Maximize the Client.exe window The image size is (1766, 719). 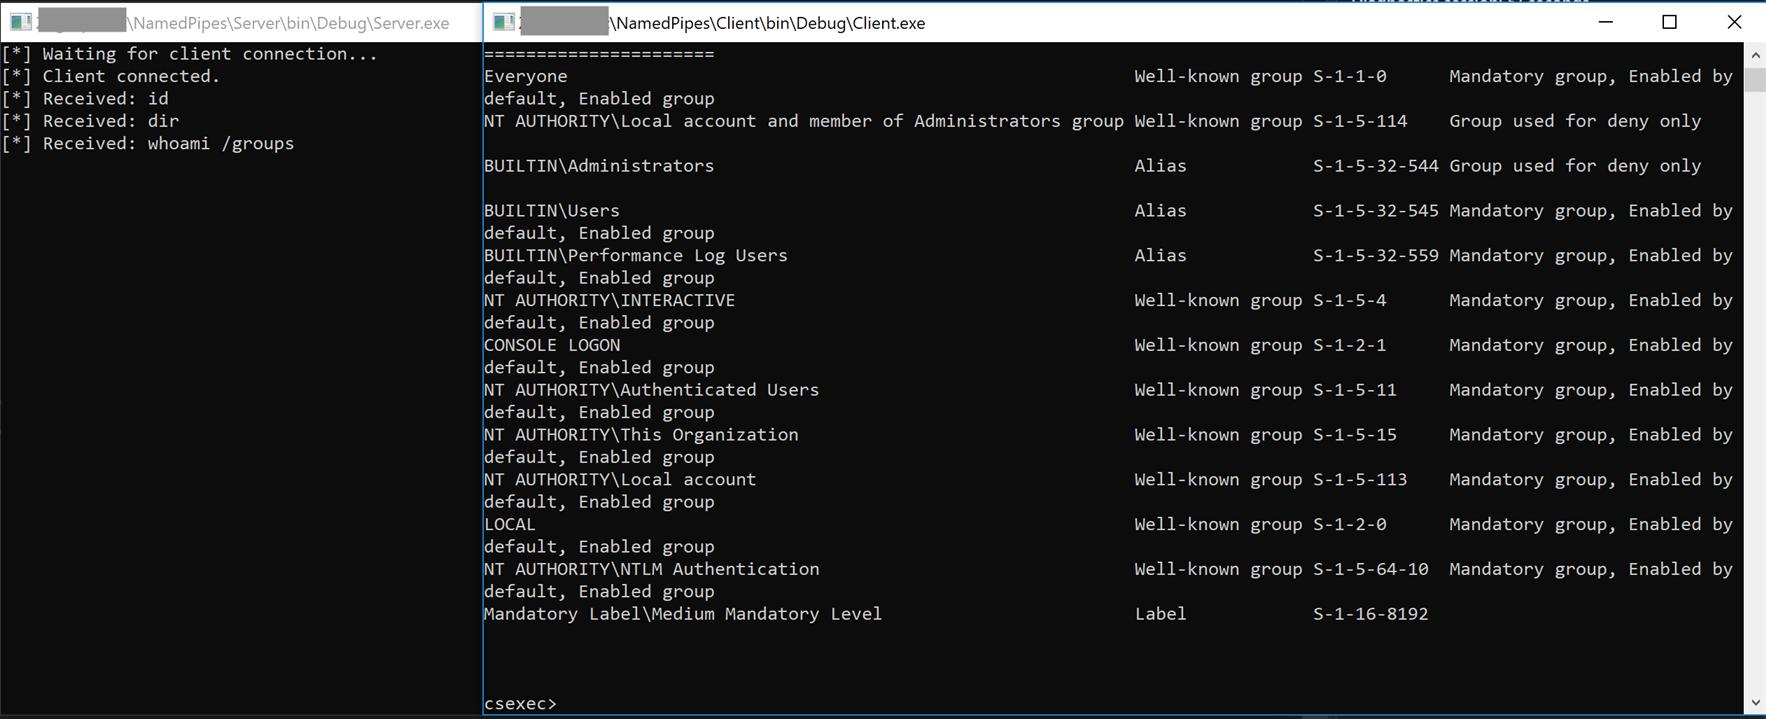pos(1669,22)
